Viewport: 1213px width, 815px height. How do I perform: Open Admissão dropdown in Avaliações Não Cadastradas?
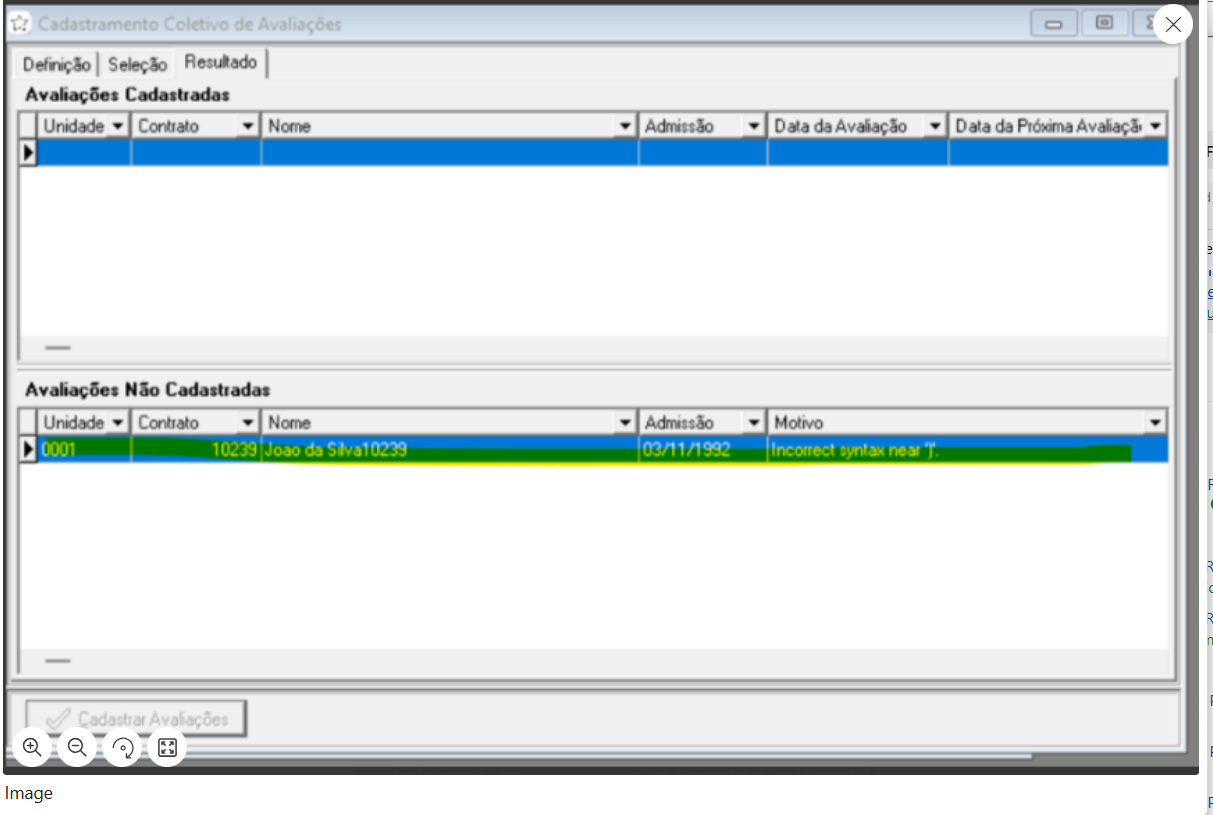click(x=754, y=422)
